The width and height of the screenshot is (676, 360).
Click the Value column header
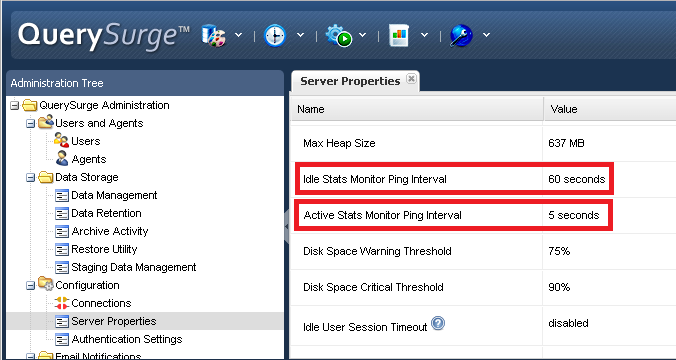[610, 109]
